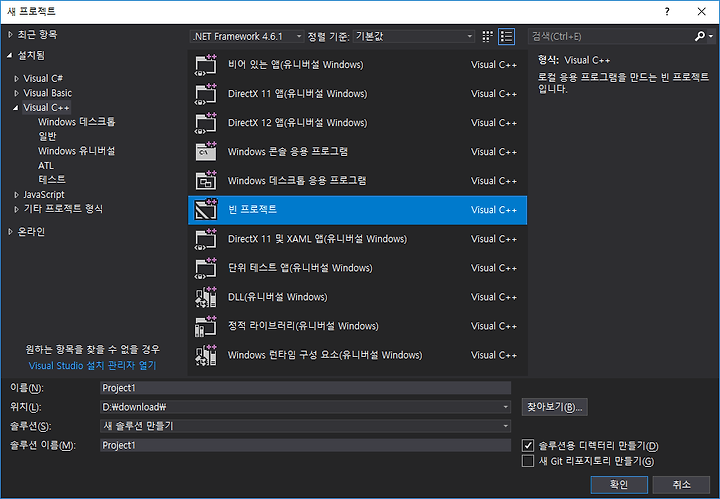Select Windows 유니버설 tree item
This screenshot has height=499, width=720.
coord(76,151)
